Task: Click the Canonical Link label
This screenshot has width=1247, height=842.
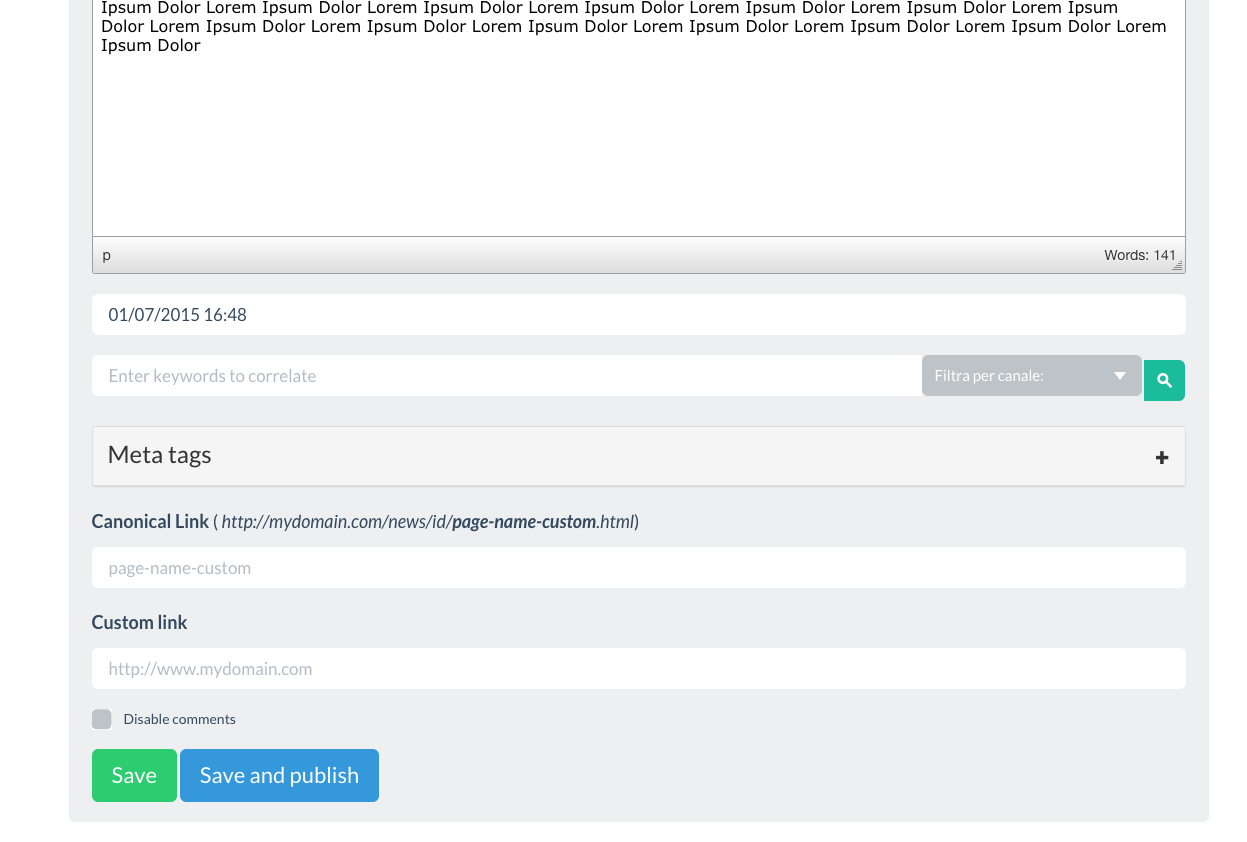Action: 150,521
